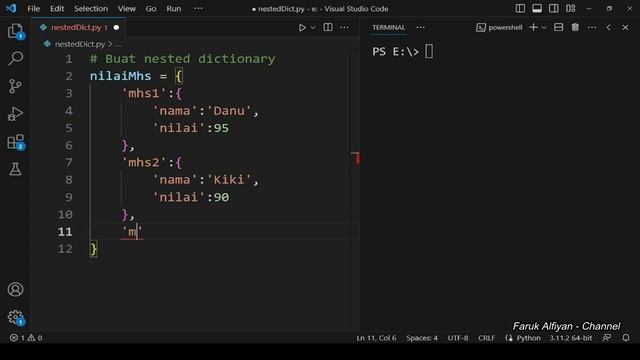Open the Go menu
The image size is (640, 360).
(x=151, y=9)
